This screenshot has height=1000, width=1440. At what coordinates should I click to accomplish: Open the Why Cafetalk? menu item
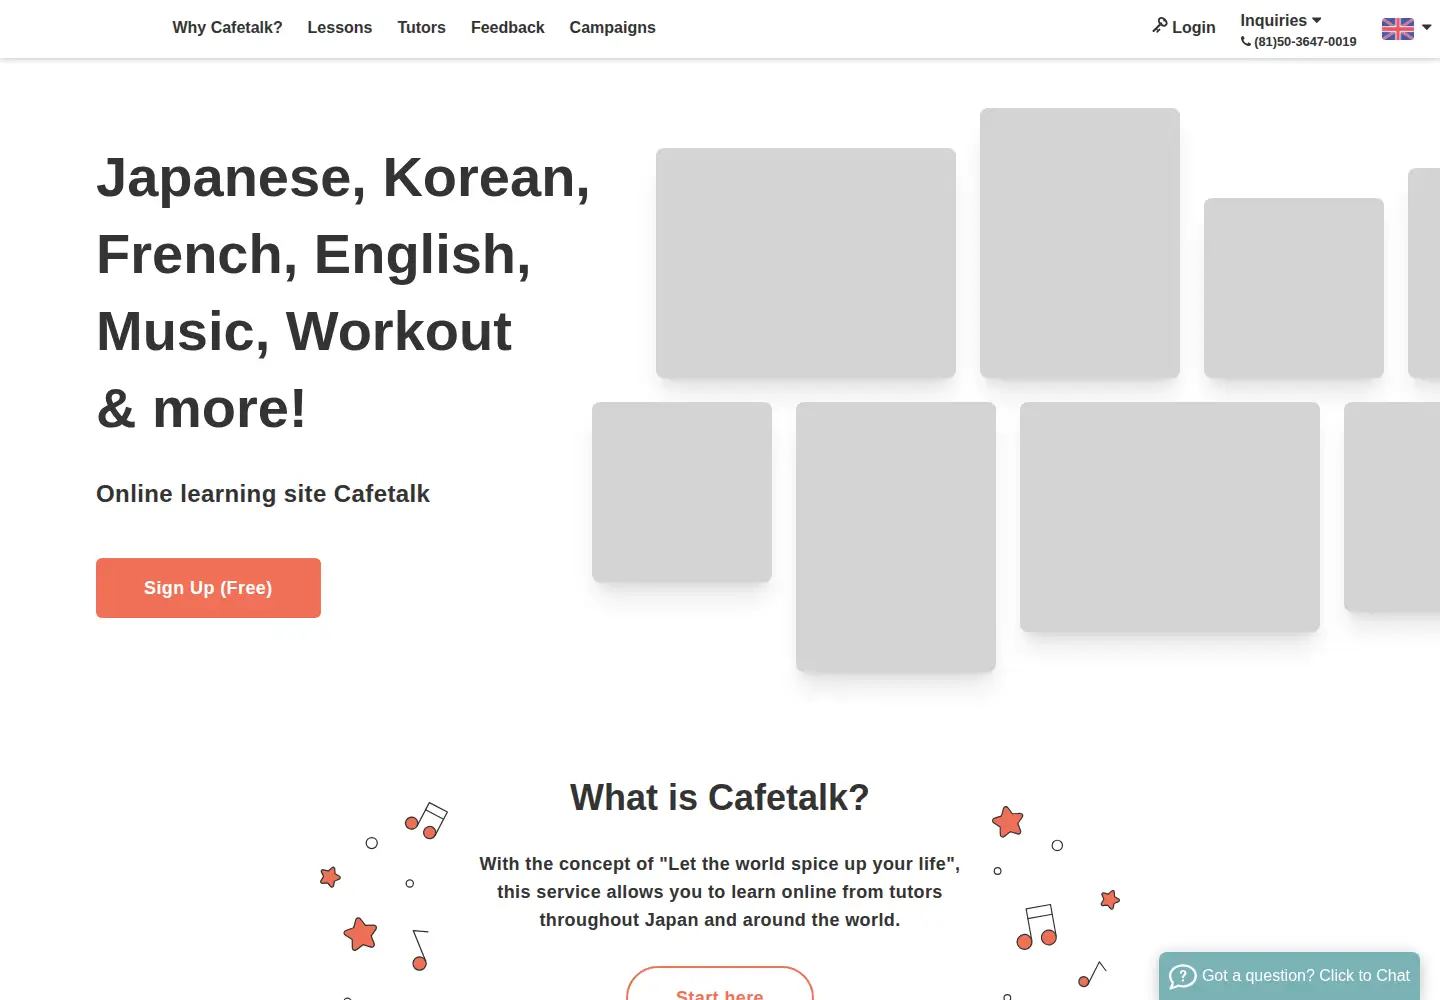click(227, 28)
